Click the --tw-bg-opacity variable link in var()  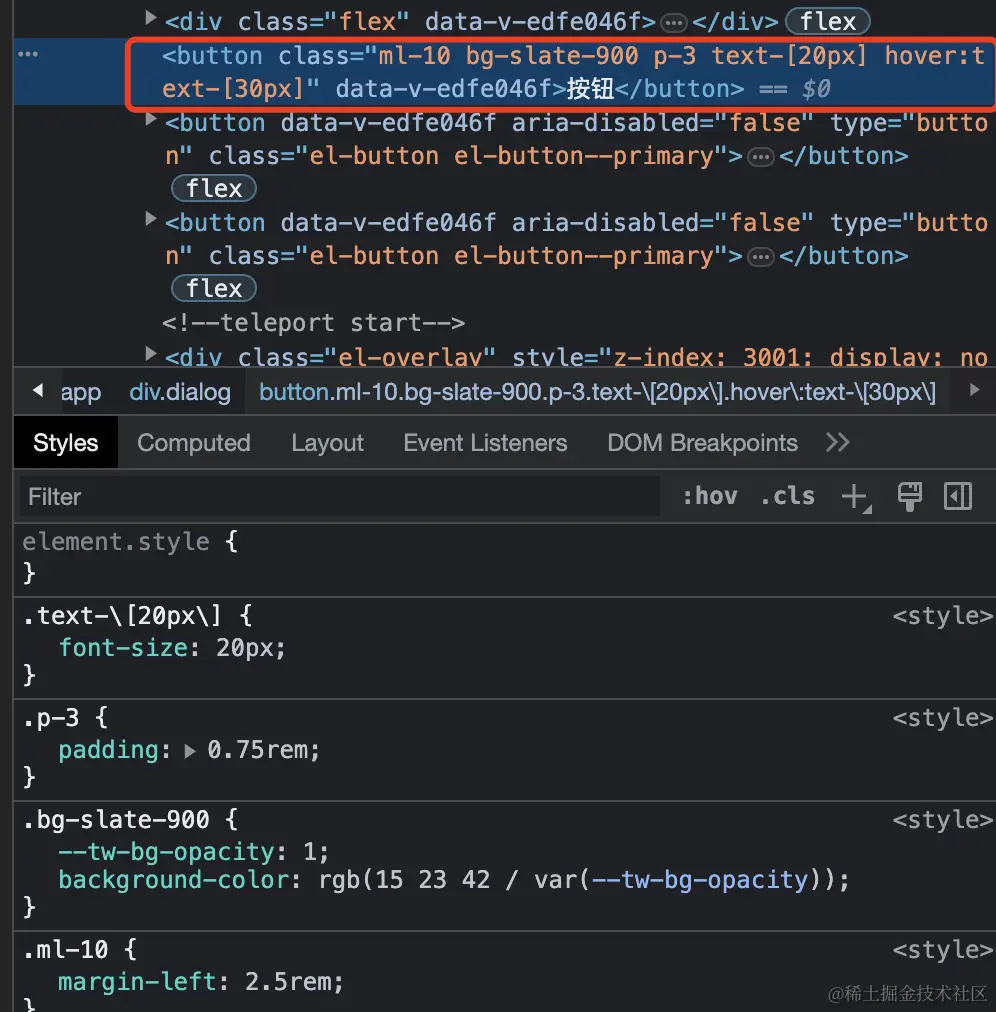(x=699, y=880)
